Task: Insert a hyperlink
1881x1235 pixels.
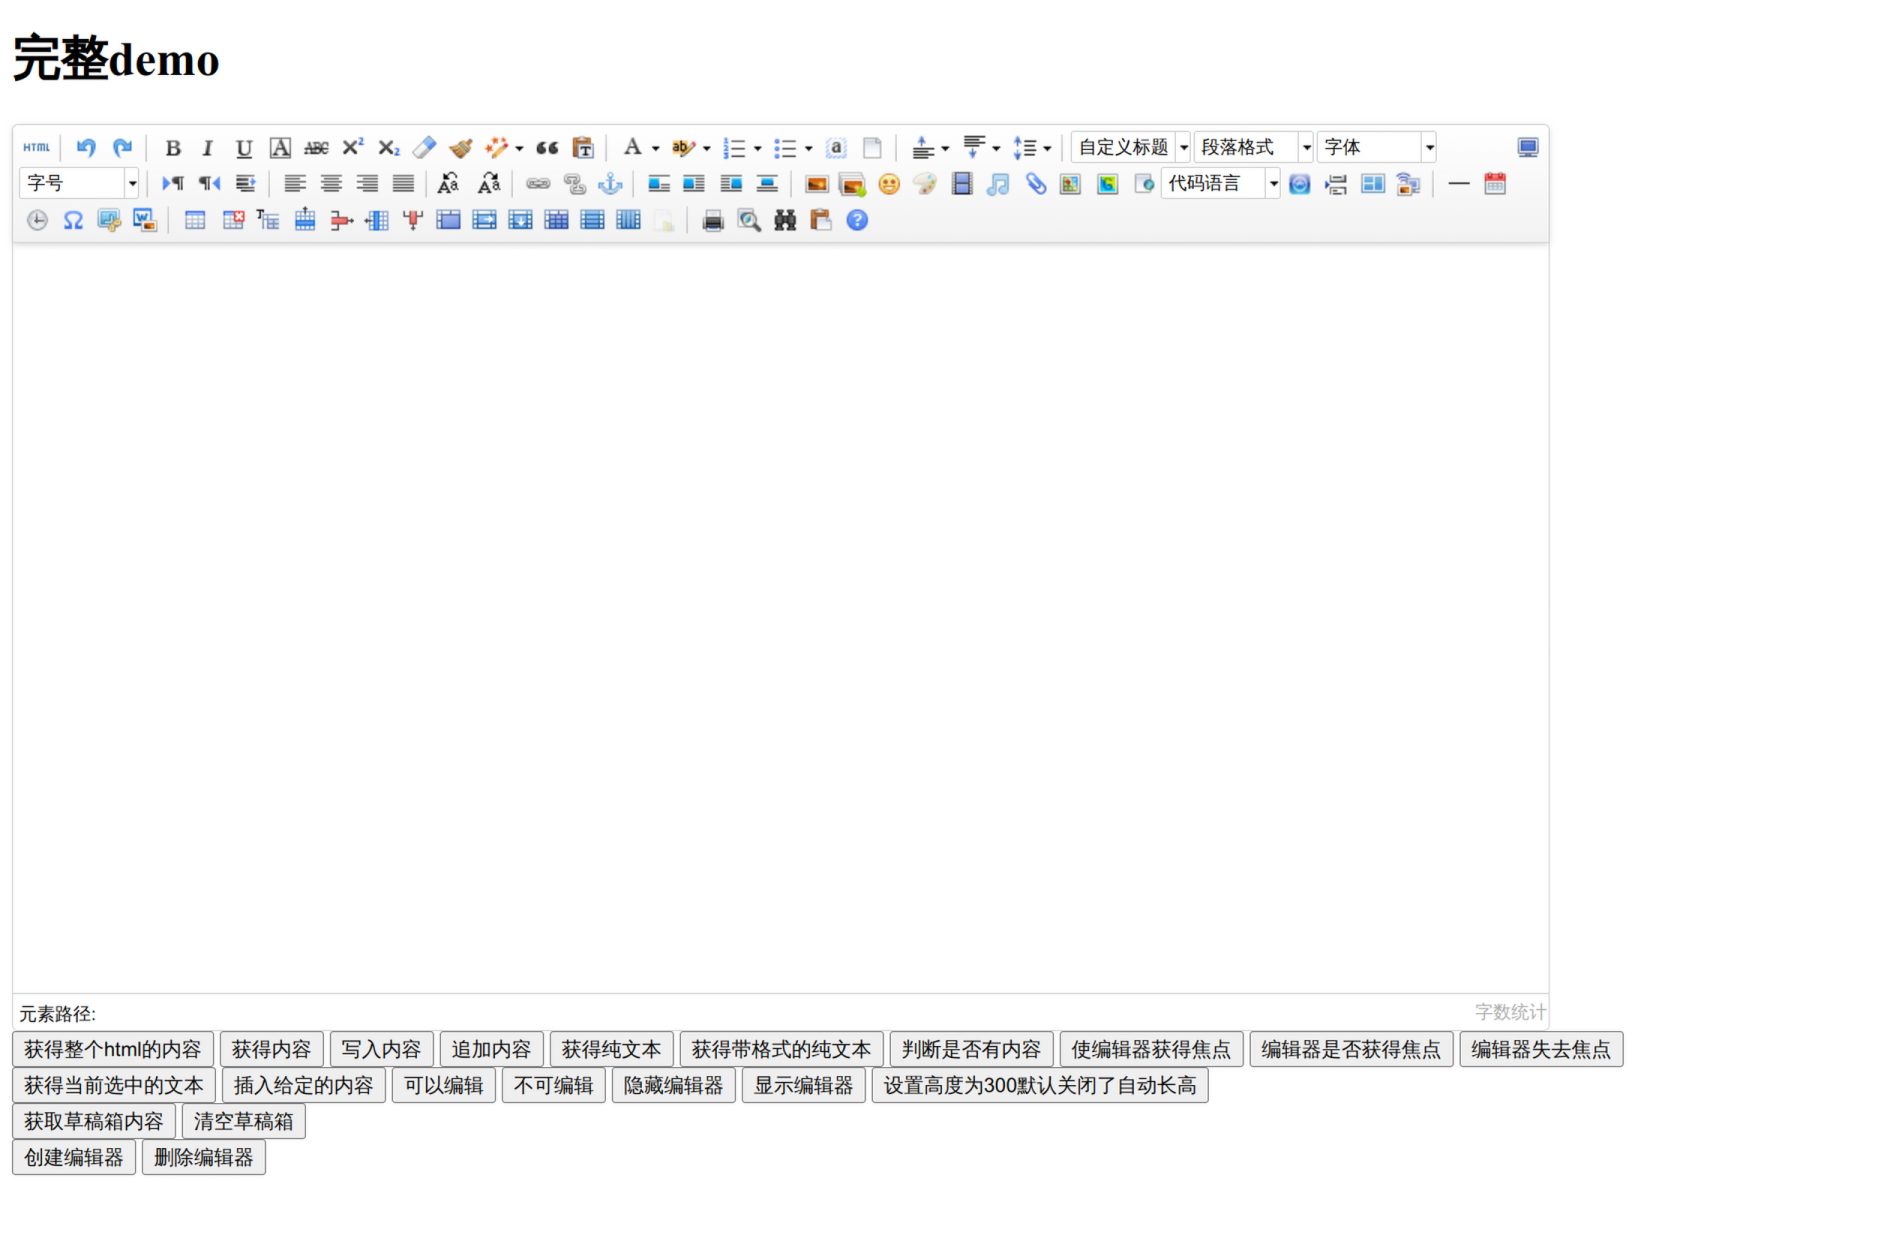Action: pos(538,184)
